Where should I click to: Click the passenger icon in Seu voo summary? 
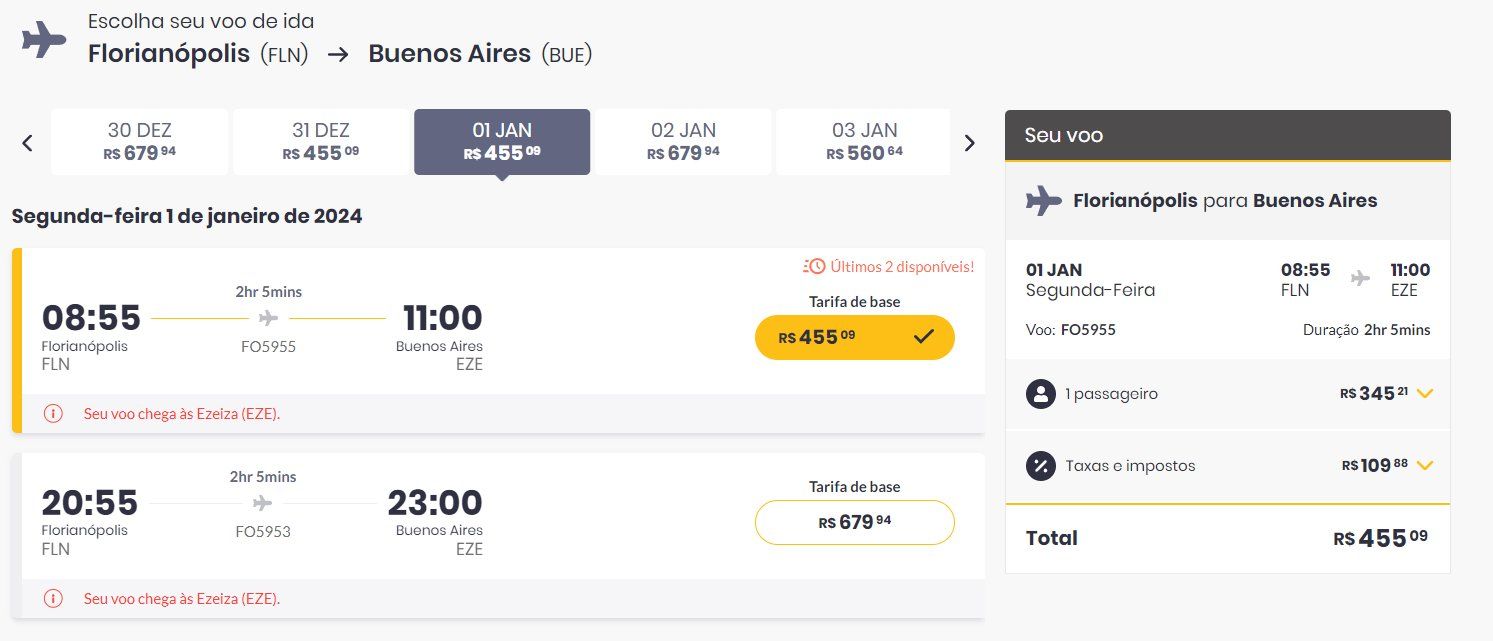(1041, 394)
